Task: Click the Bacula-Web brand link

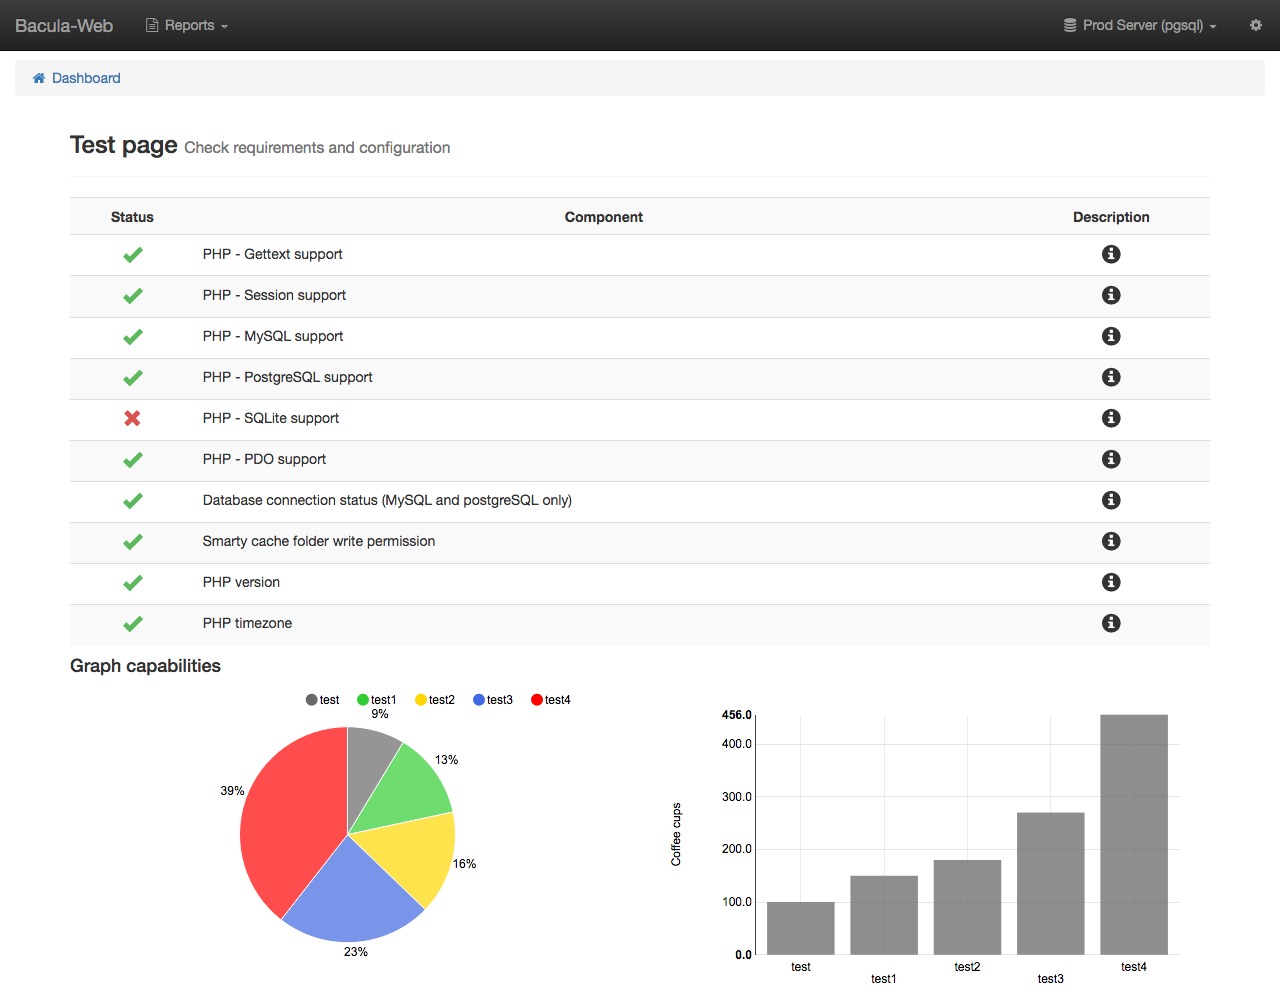Action: point(64,25)
